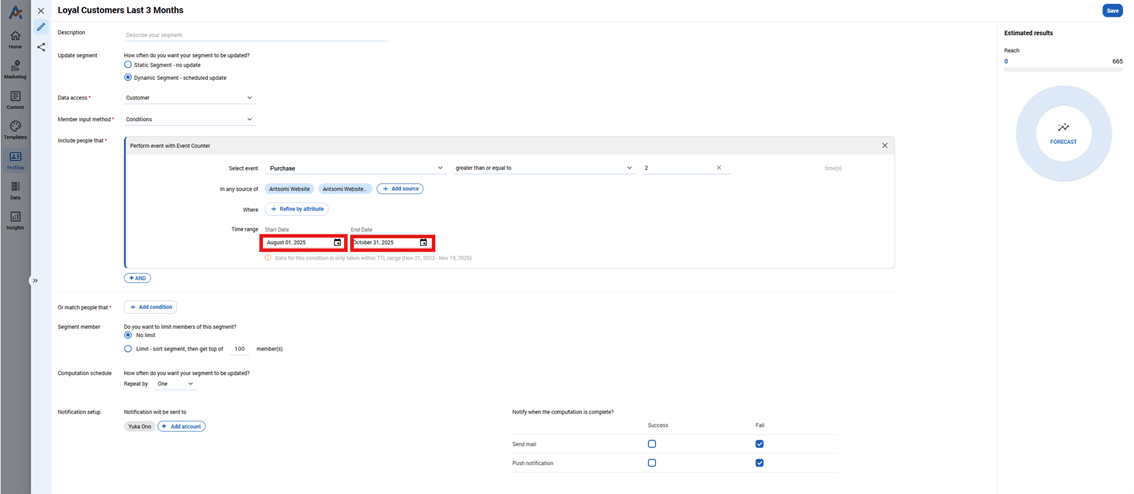Select the pencil edit icon

(x=41, y=27)
